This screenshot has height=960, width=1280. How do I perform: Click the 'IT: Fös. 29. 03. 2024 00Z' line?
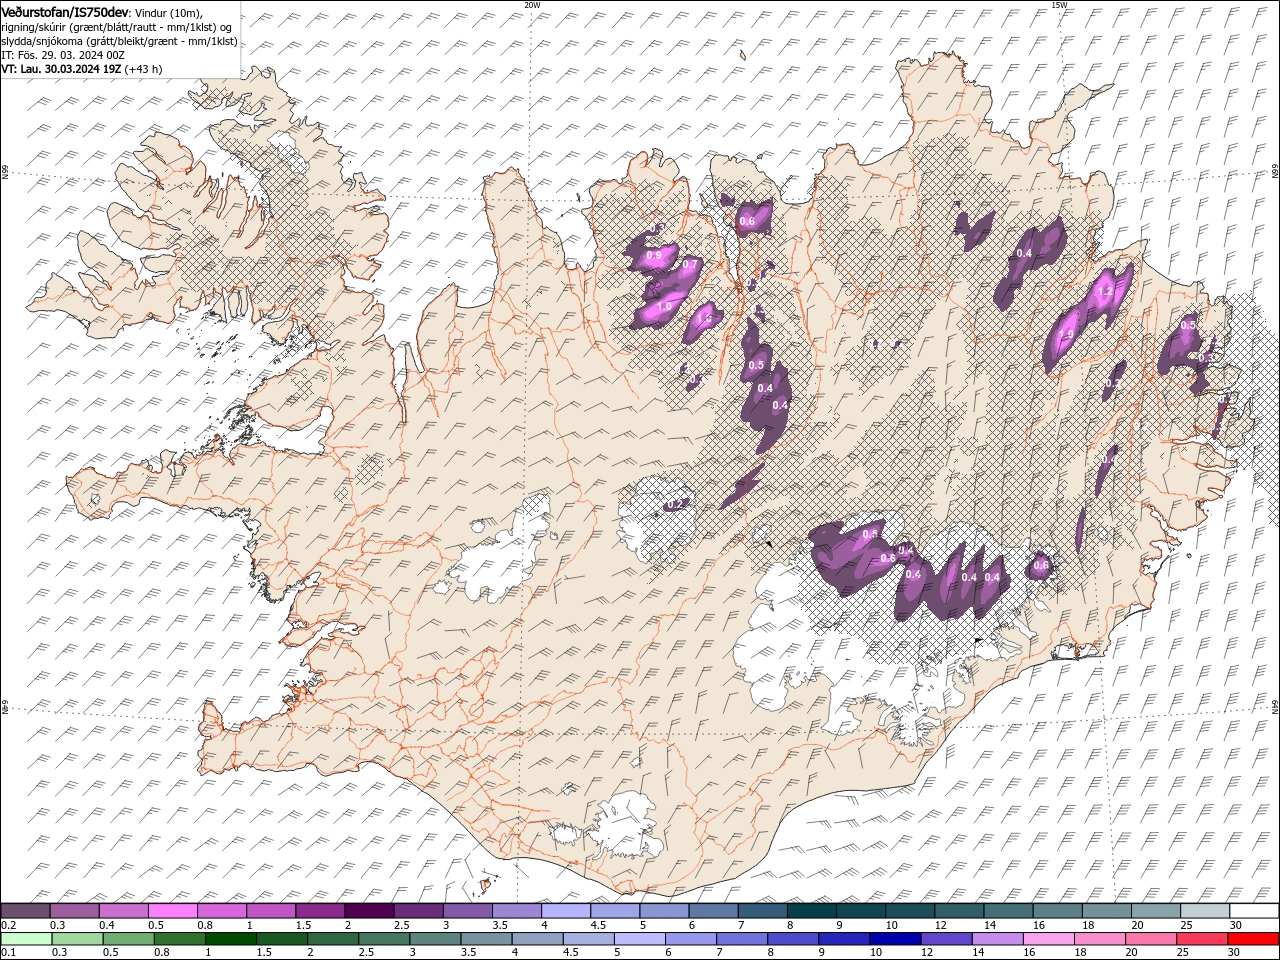point(62,55)
